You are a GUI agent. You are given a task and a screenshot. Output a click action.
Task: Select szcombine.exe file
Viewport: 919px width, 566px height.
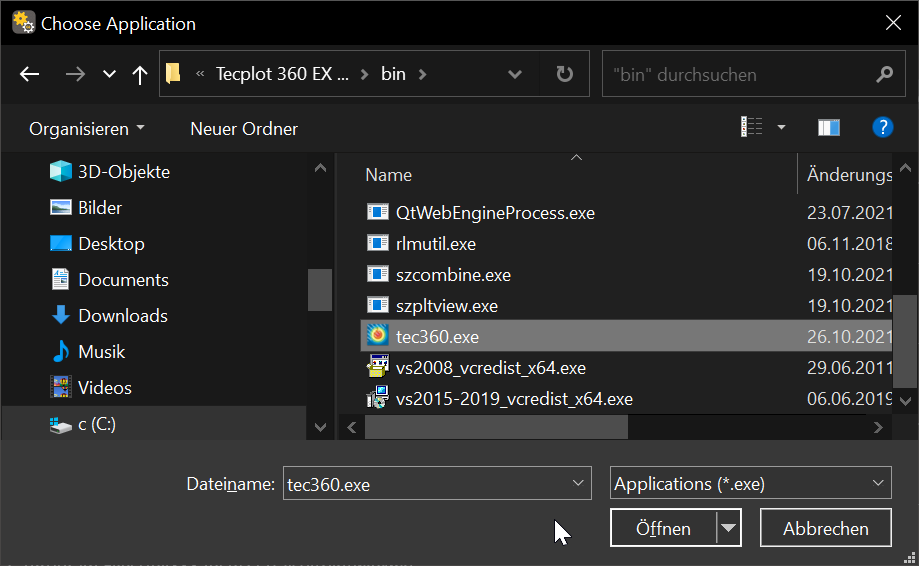[x=453, y=275]
